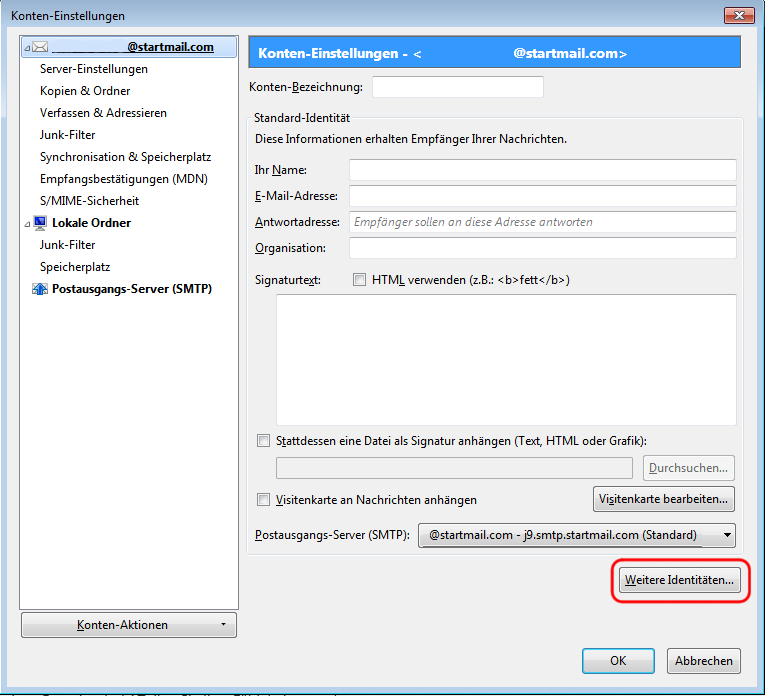Image resolution: width=765 pixels, height=696 pixels.
Task: Enable HTML verwenden checkbox
Action: (360, 280)
